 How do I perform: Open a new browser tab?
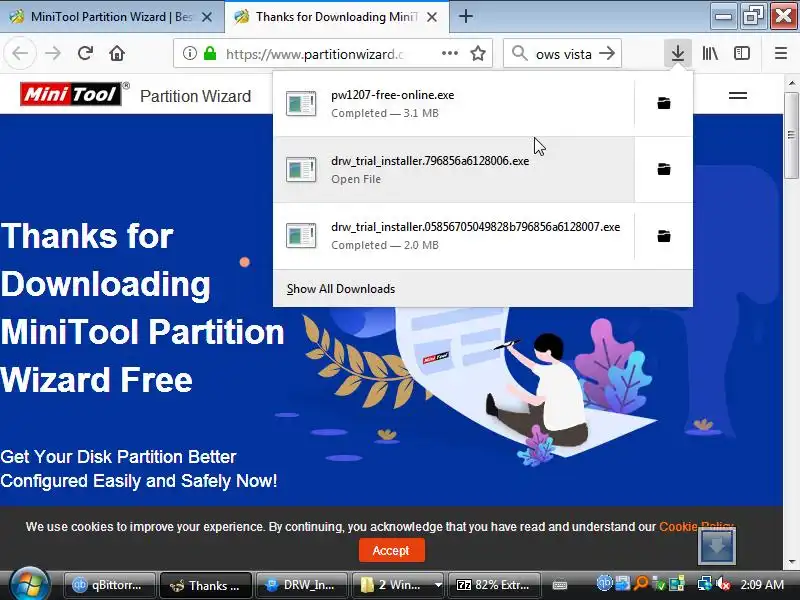coord(465,16)
